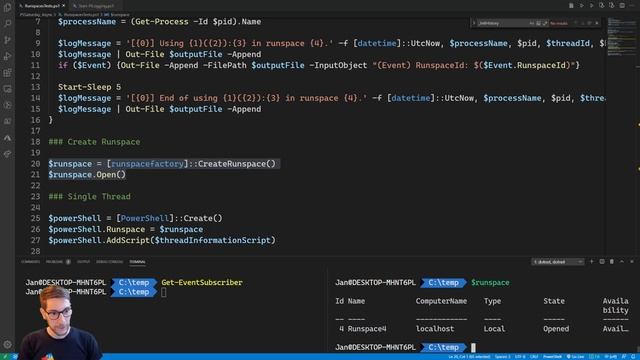
Task: Click the Run Selection icon in editor toolbar
Action: click(591, 5)
